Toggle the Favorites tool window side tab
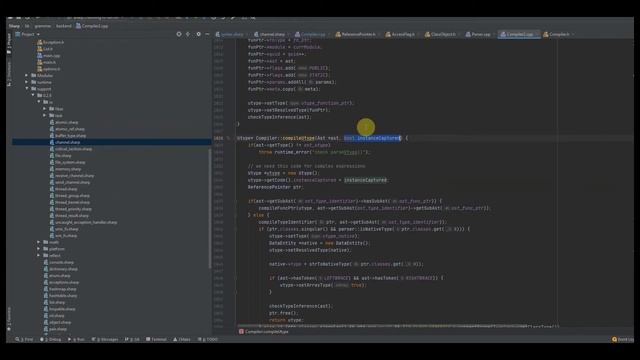Image resolution: width=640 pixels, height=360 pixels. pyautogui.click(x=9, y=320)
